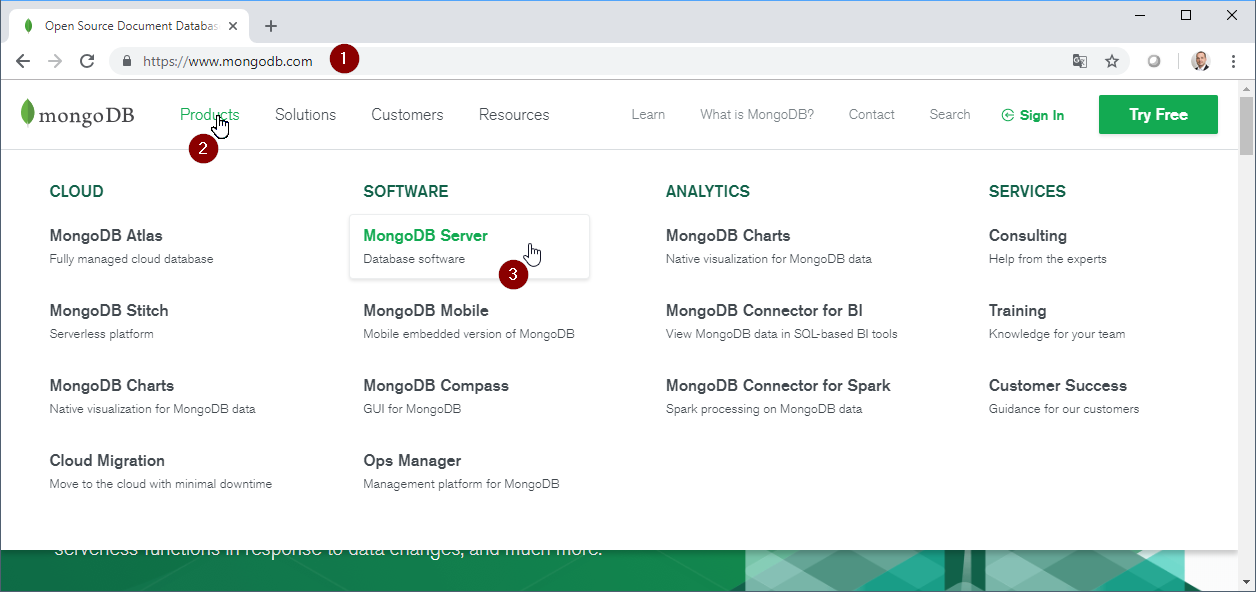
Task: Bookmark this page with the star icon
Action: click(x=1112, y=61)
